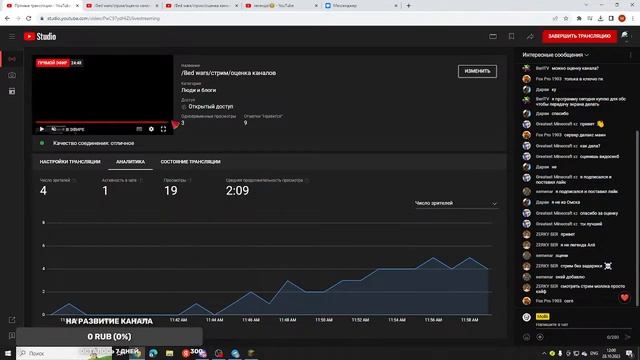Image resolution: width=640 pixels, height=360 pixels.
Task: Click the red preview progress bar
Action: pyautogui.click(x=102, y=122)
